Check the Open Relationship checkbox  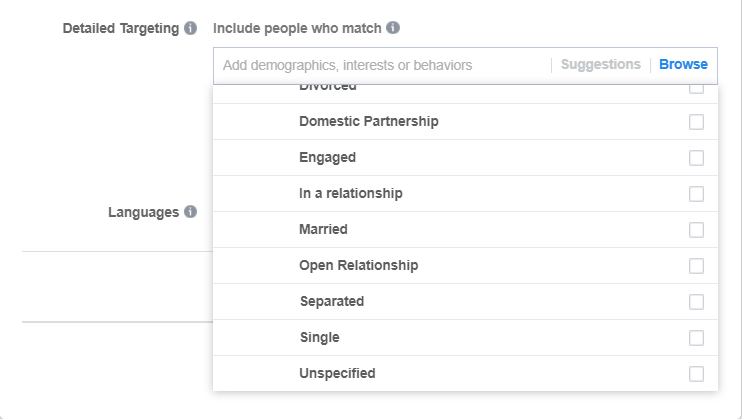pos(696,266)
